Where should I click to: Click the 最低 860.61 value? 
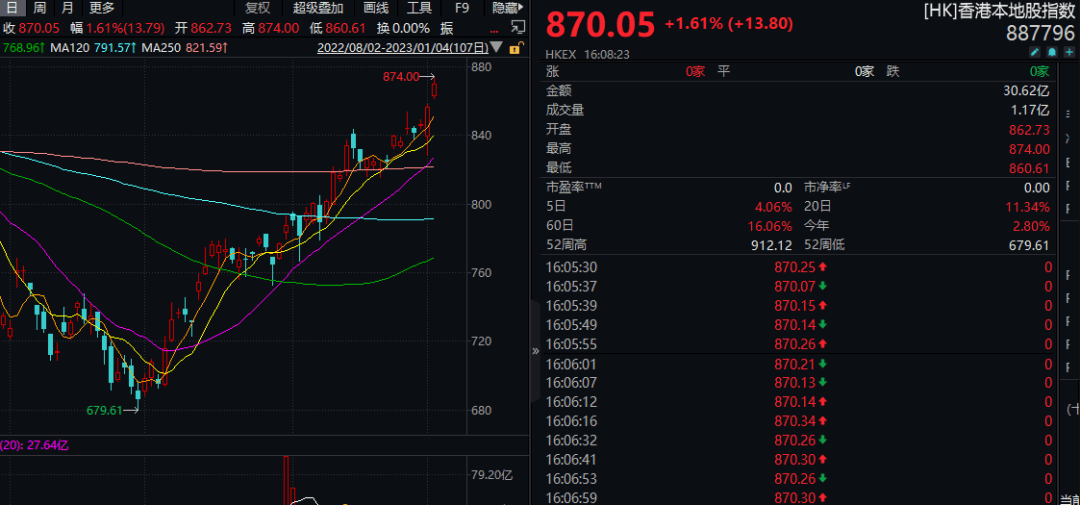click(x=1029, y=168)
